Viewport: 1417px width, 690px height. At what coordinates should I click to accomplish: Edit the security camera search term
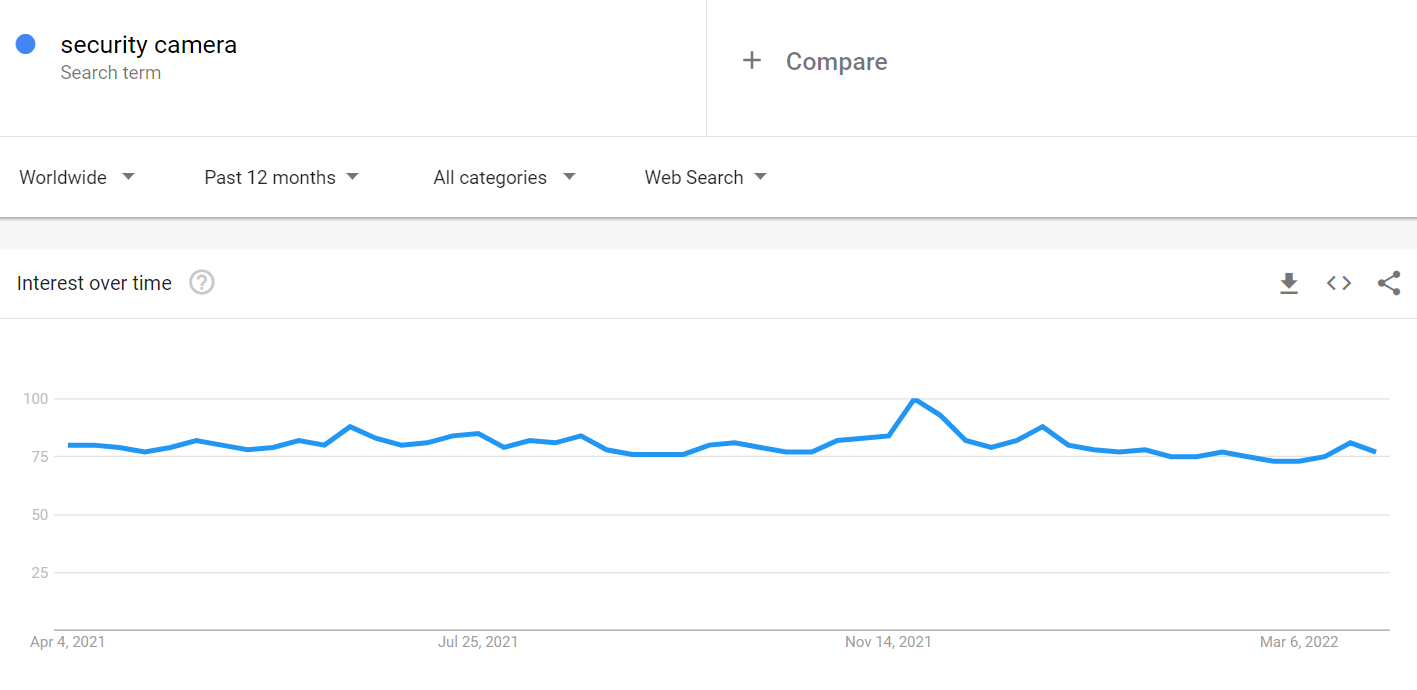(x=149, y=45)
